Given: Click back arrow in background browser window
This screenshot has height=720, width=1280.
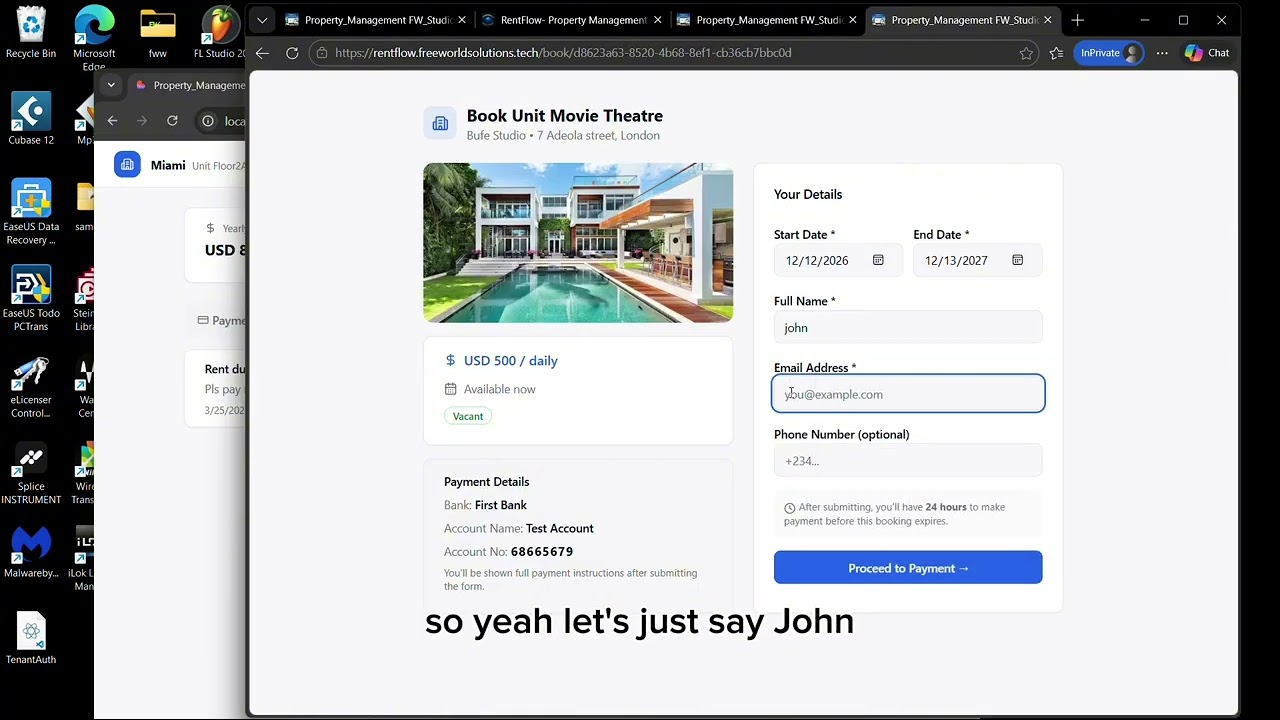Looking at the screenshot, I should (112, 121).
